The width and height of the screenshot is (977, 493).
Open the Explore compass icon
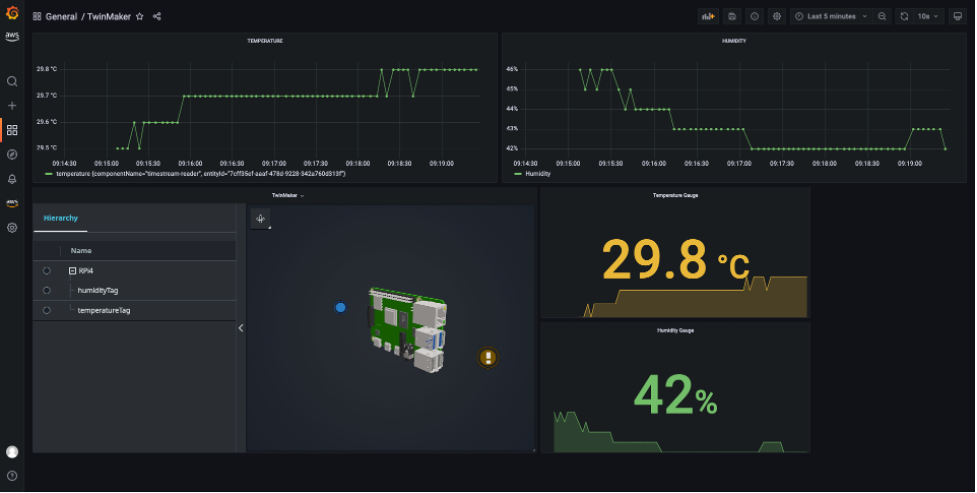[12, 155]
